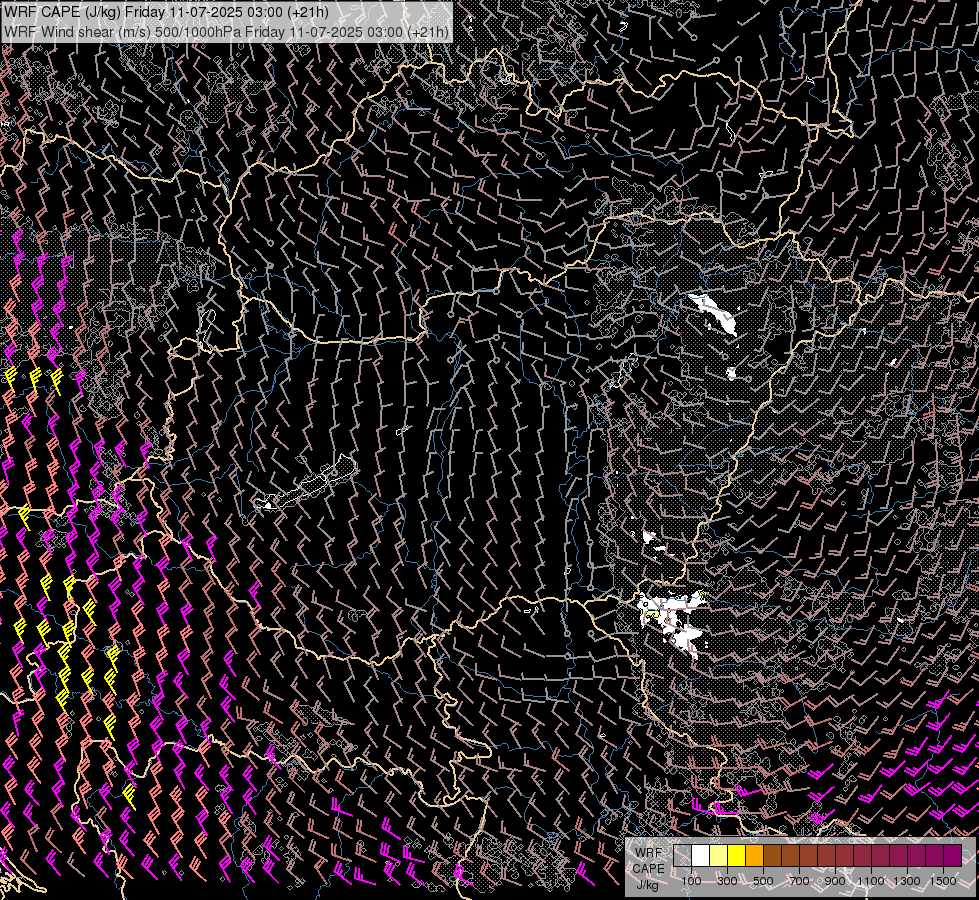Click the 1500 legend tick label

pyautogui.click(x=943, y=881)
